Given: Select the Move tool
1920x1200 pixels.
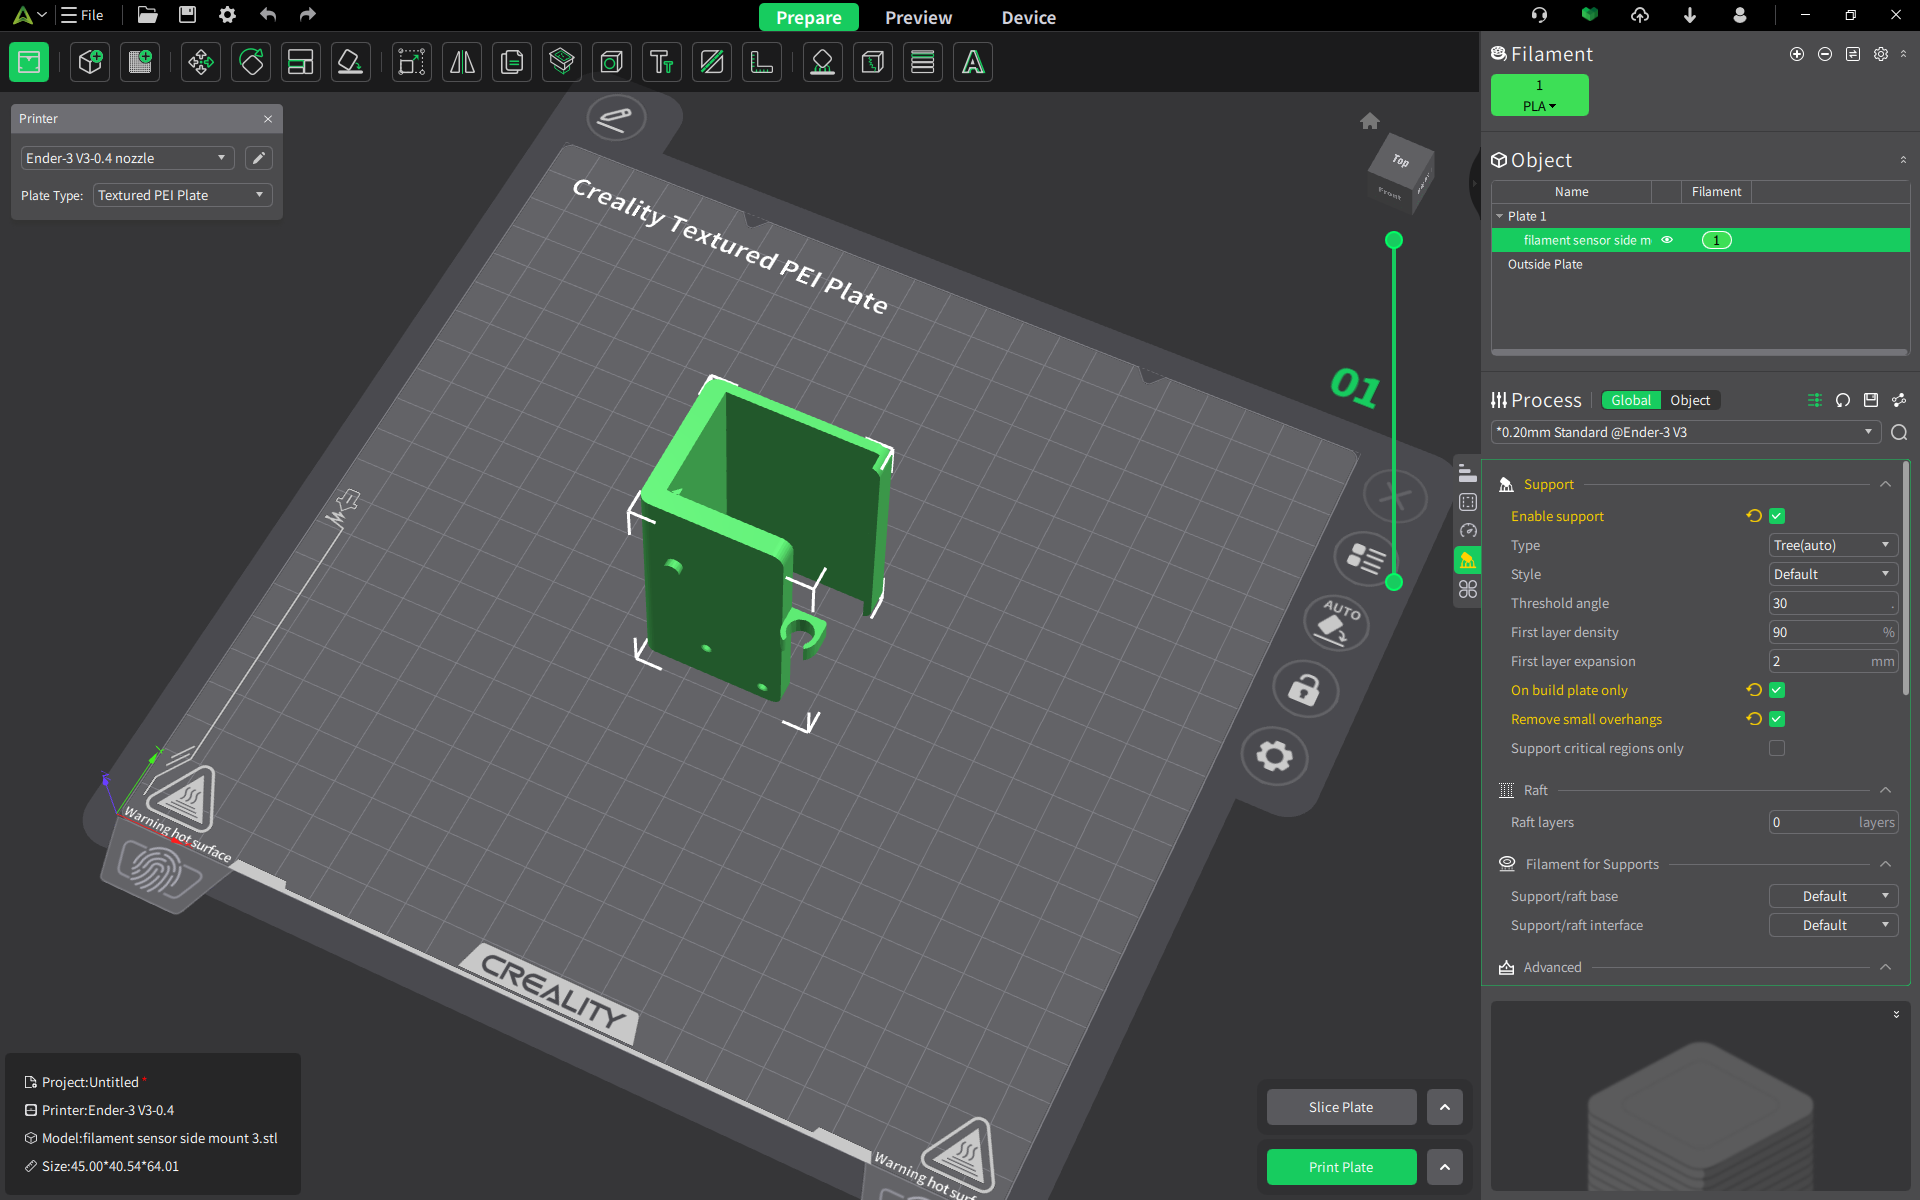Looking at the screenshot, I should (201, 62).
